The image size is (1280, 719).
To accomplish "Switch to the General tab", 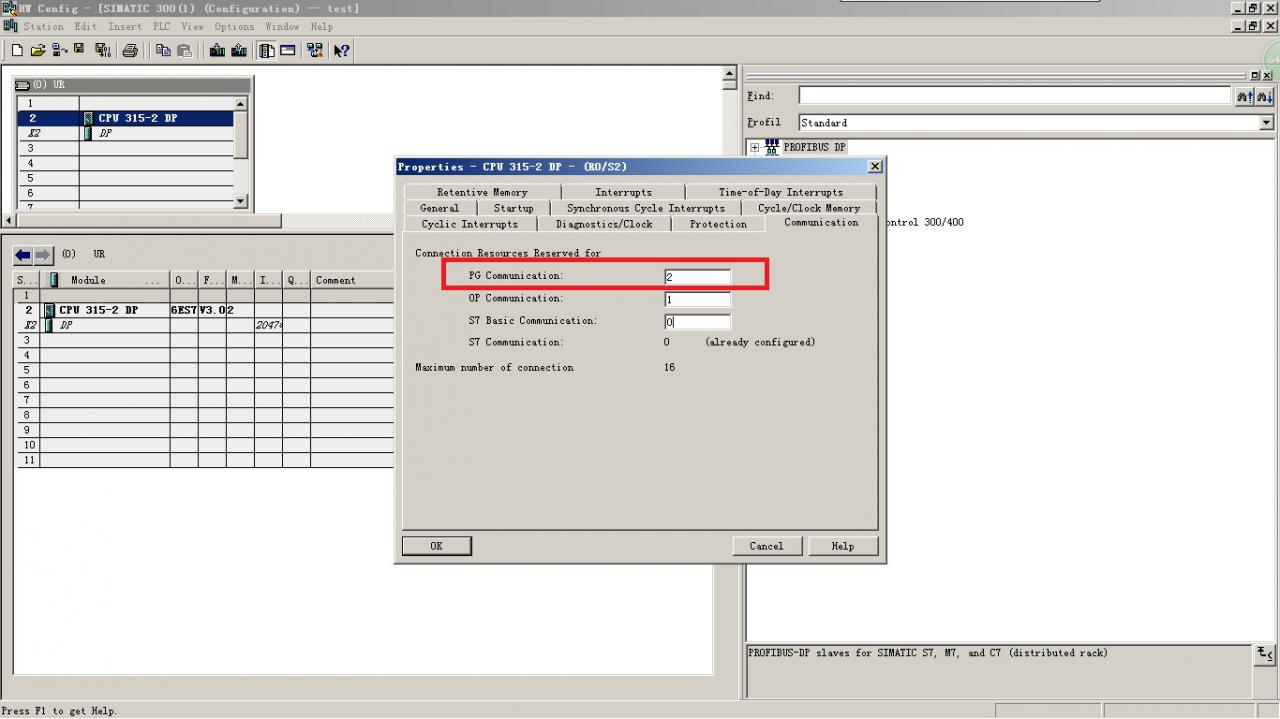I will click(x=439, y=208).
